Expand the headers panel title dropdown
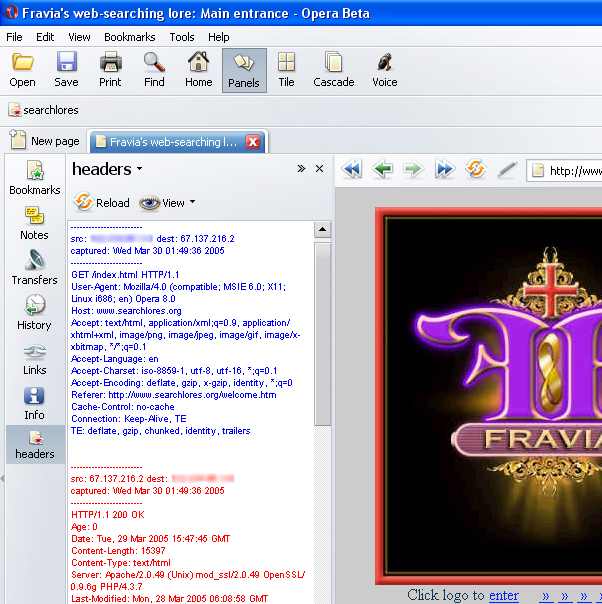The width and height of the screenshot is (602, 604). click(139, 169)
